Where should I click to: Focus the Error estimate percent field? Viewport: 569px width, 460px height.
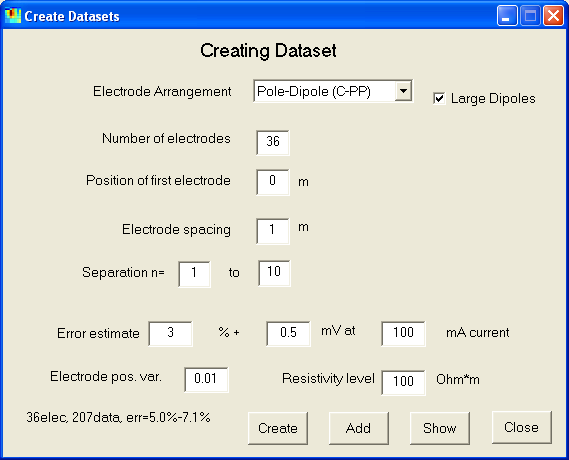pyautogui.click(x=170, y=334)
